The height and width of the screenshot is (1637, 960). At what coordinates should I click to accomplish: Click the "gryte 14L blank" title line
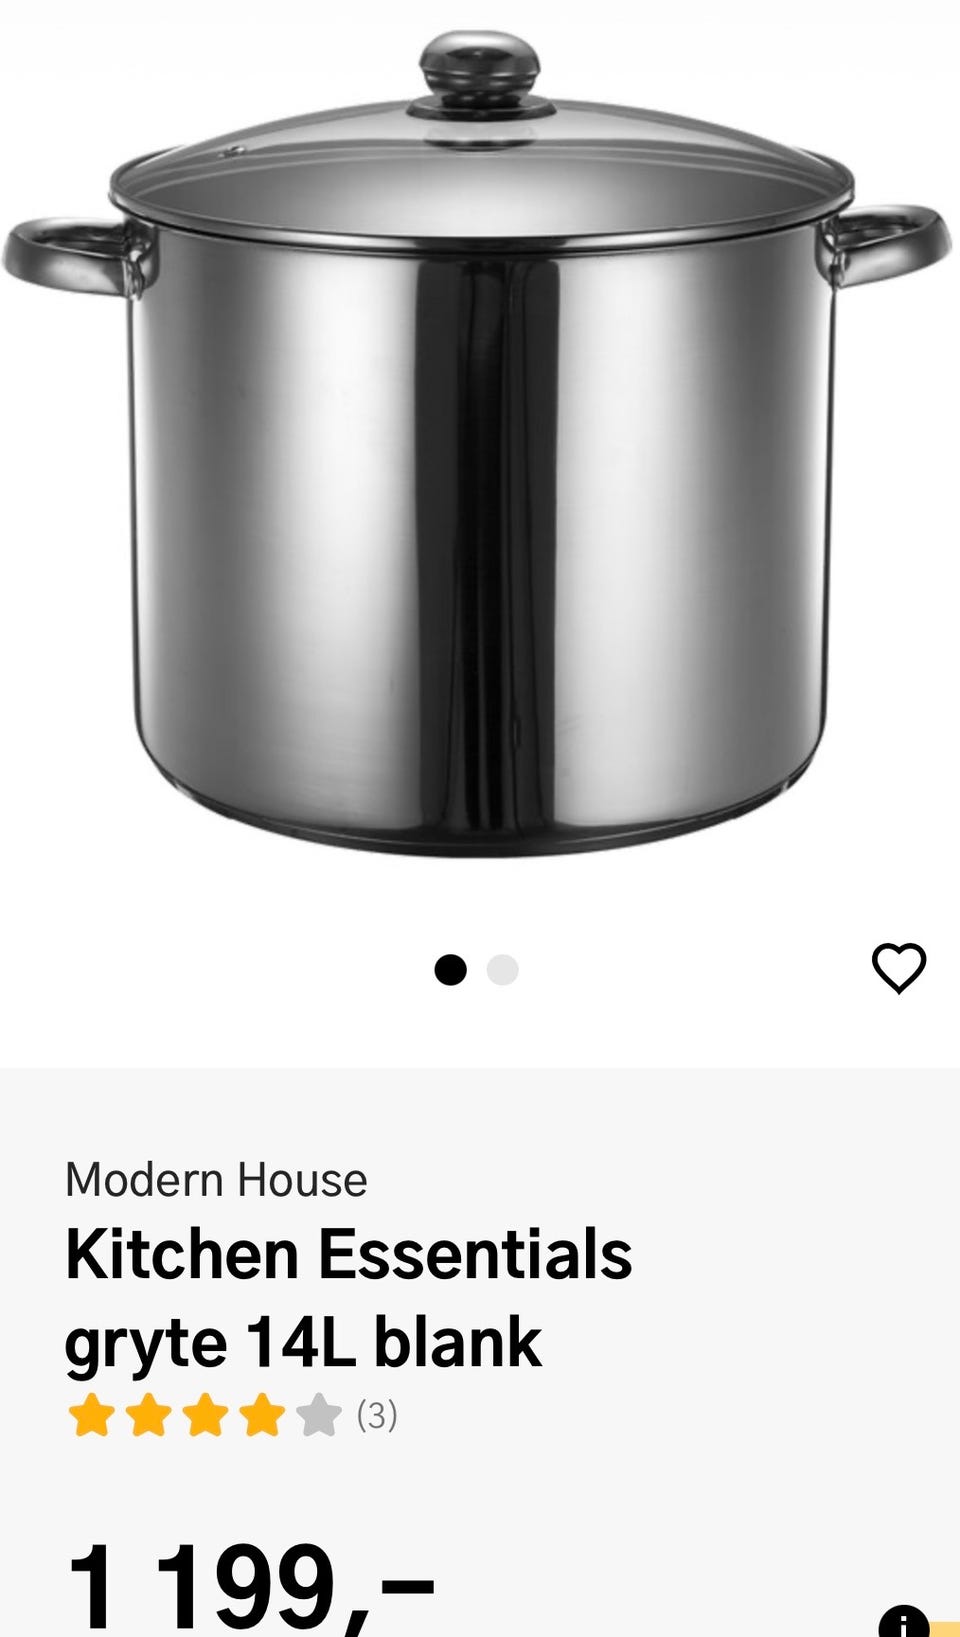pyautogui.click(x=303, y=1343)
